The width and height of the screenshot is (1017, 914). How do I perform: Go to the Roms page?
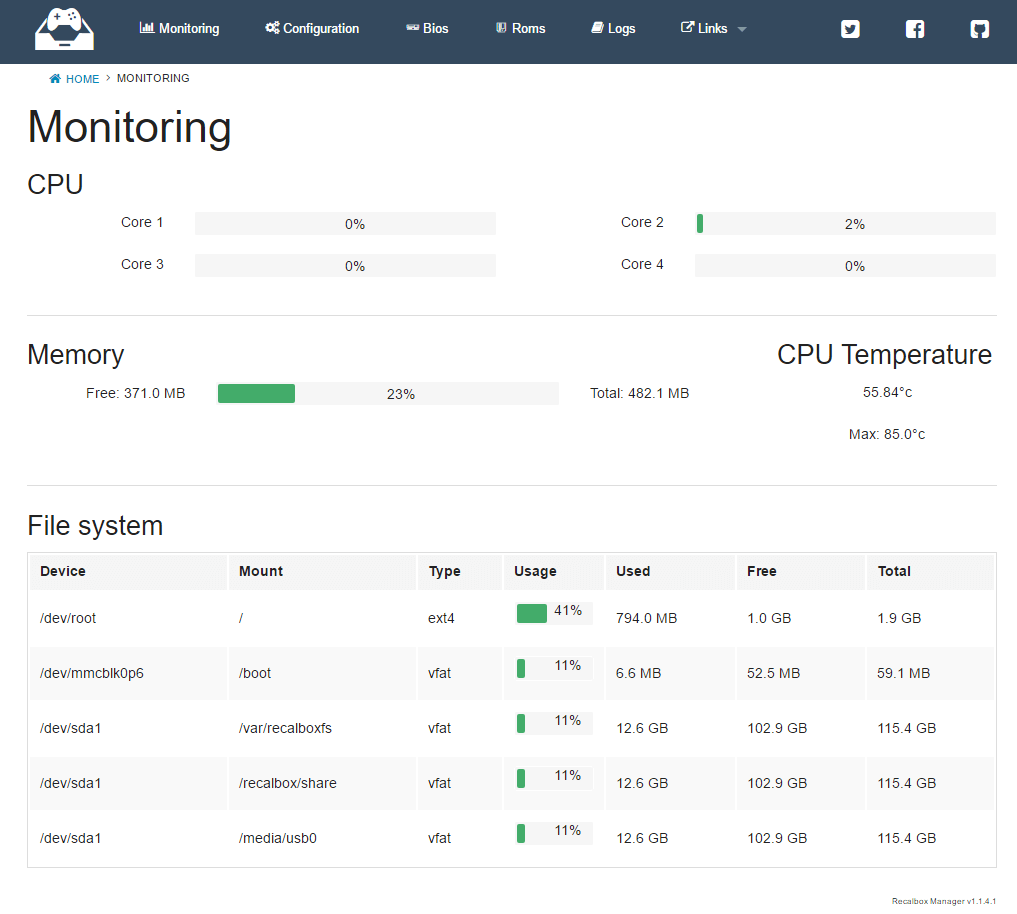click(x=520, y=29)
